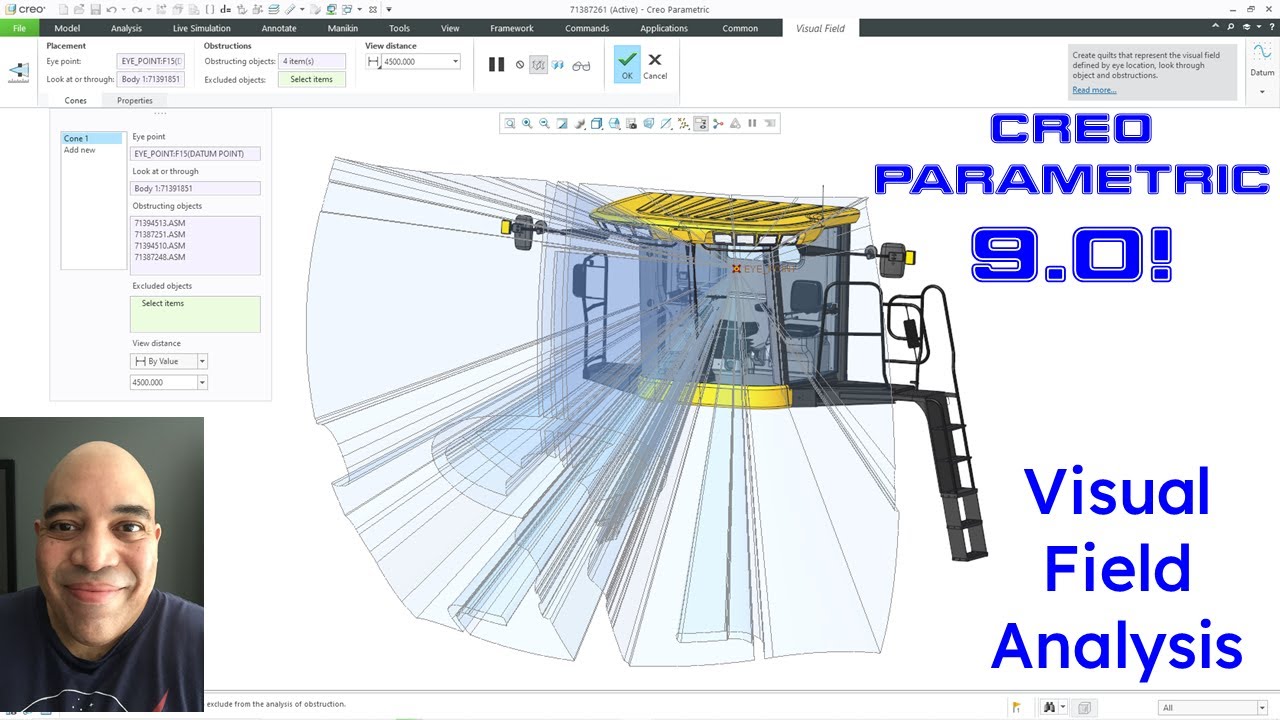The height and width of the screenshot is (720, 1280).
Task: Click Add new in the cones list
Action: [80, 150]
